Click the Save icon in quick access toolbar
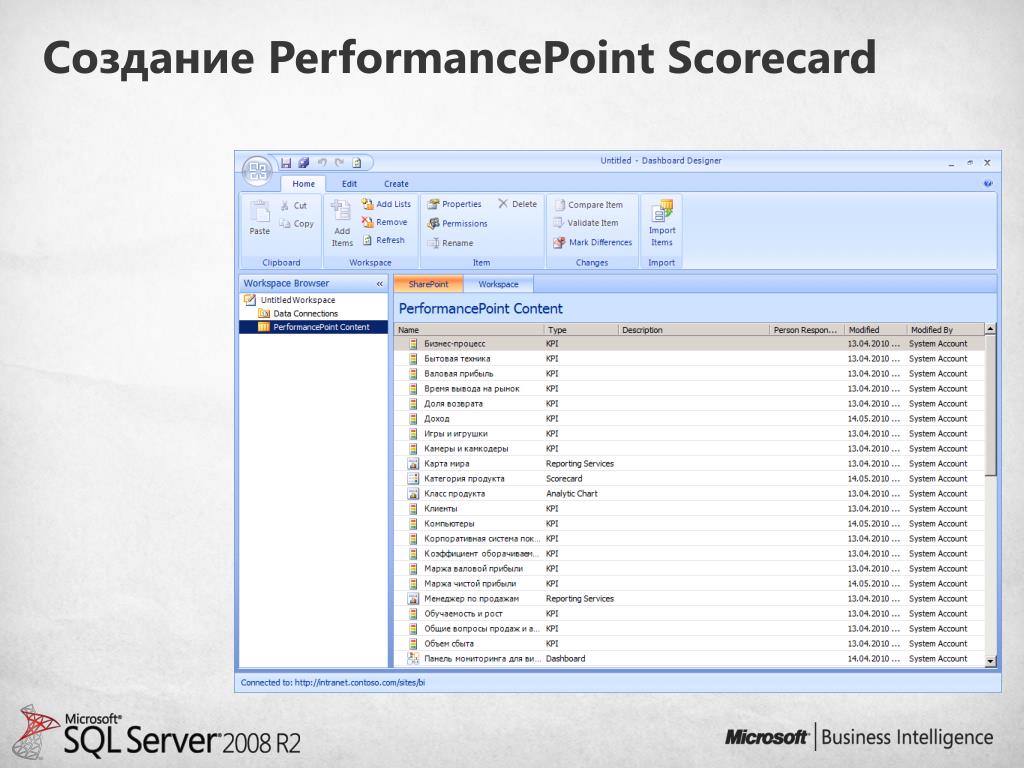 (x=285, y=163)
